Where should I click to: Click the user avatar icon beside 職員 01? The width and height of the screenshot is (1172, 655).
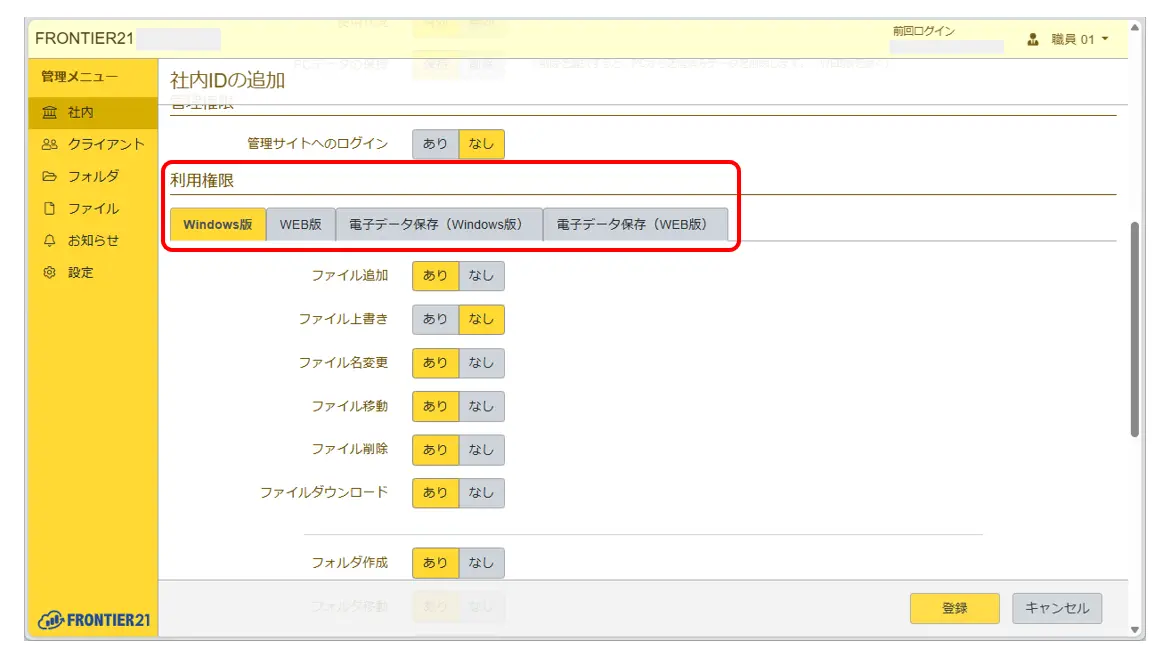[1033, 40]
